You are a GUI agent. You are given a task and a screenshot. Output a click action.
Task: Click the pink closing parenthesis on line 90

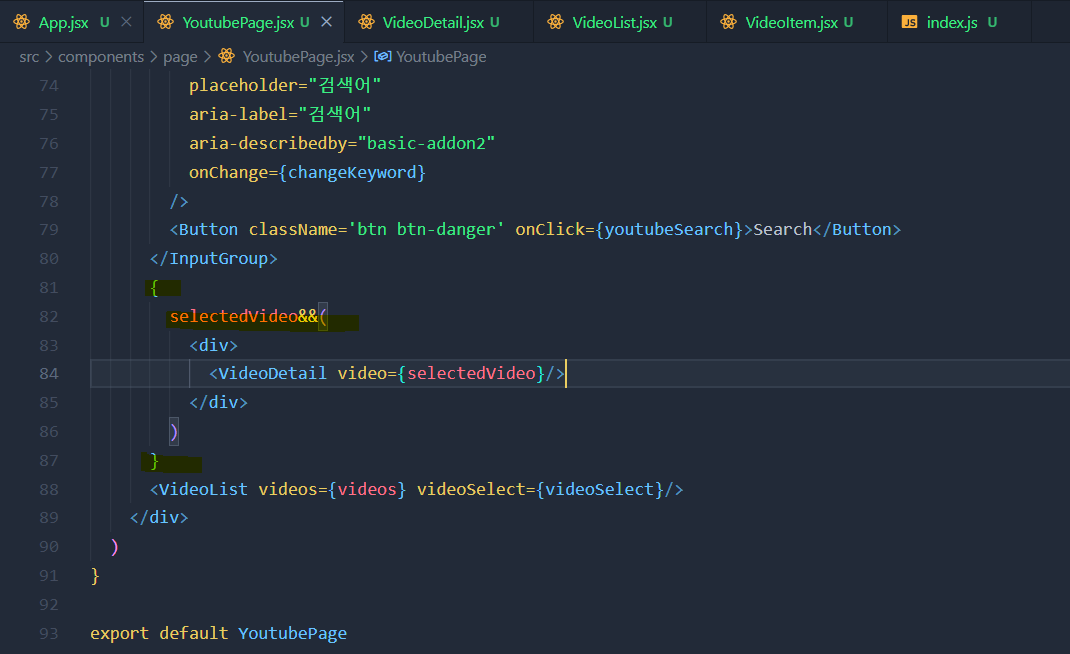[x=115, y=547]
